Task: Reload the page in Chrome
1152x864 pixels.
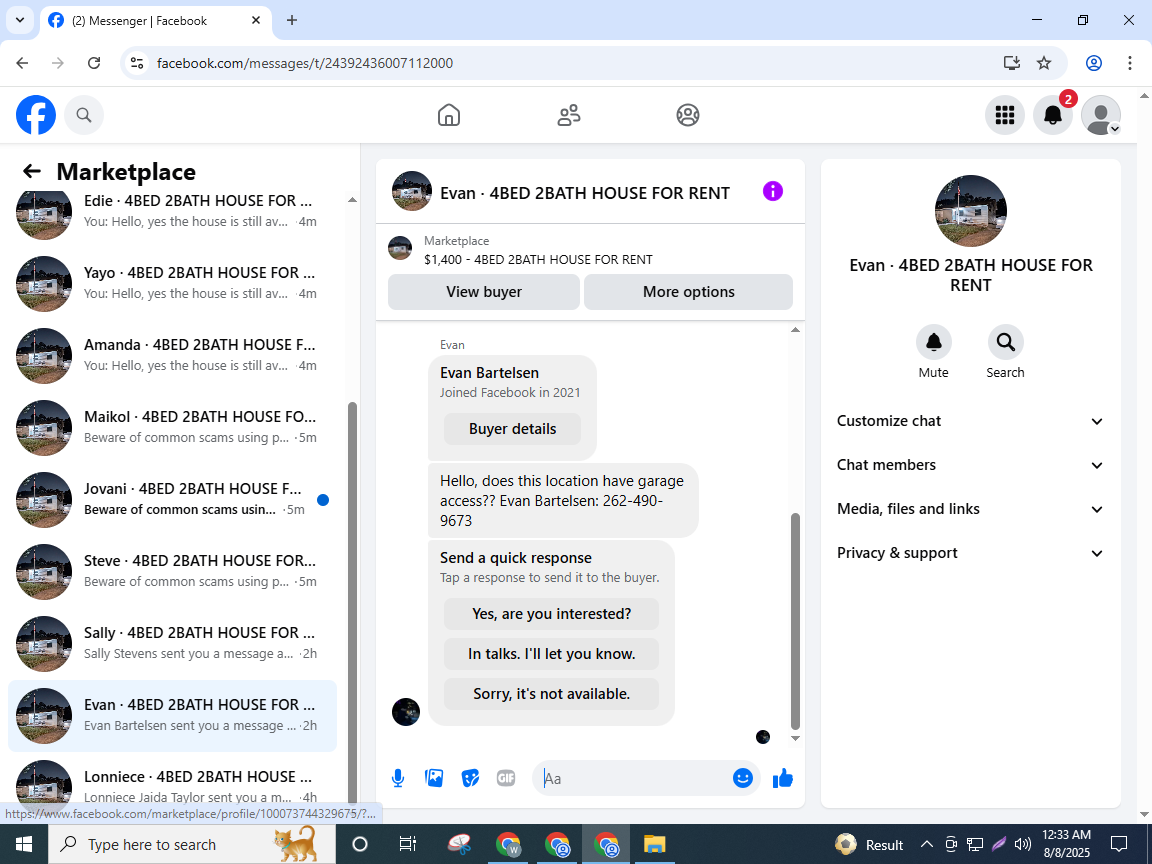Action: coord(94,63)
